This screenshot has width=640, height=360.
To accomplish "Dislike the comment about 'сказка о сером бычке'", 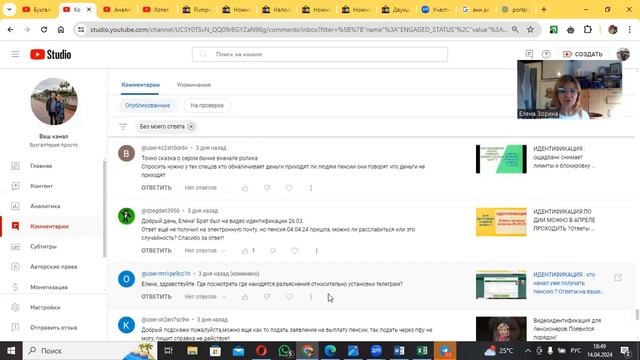I will 267,188.
